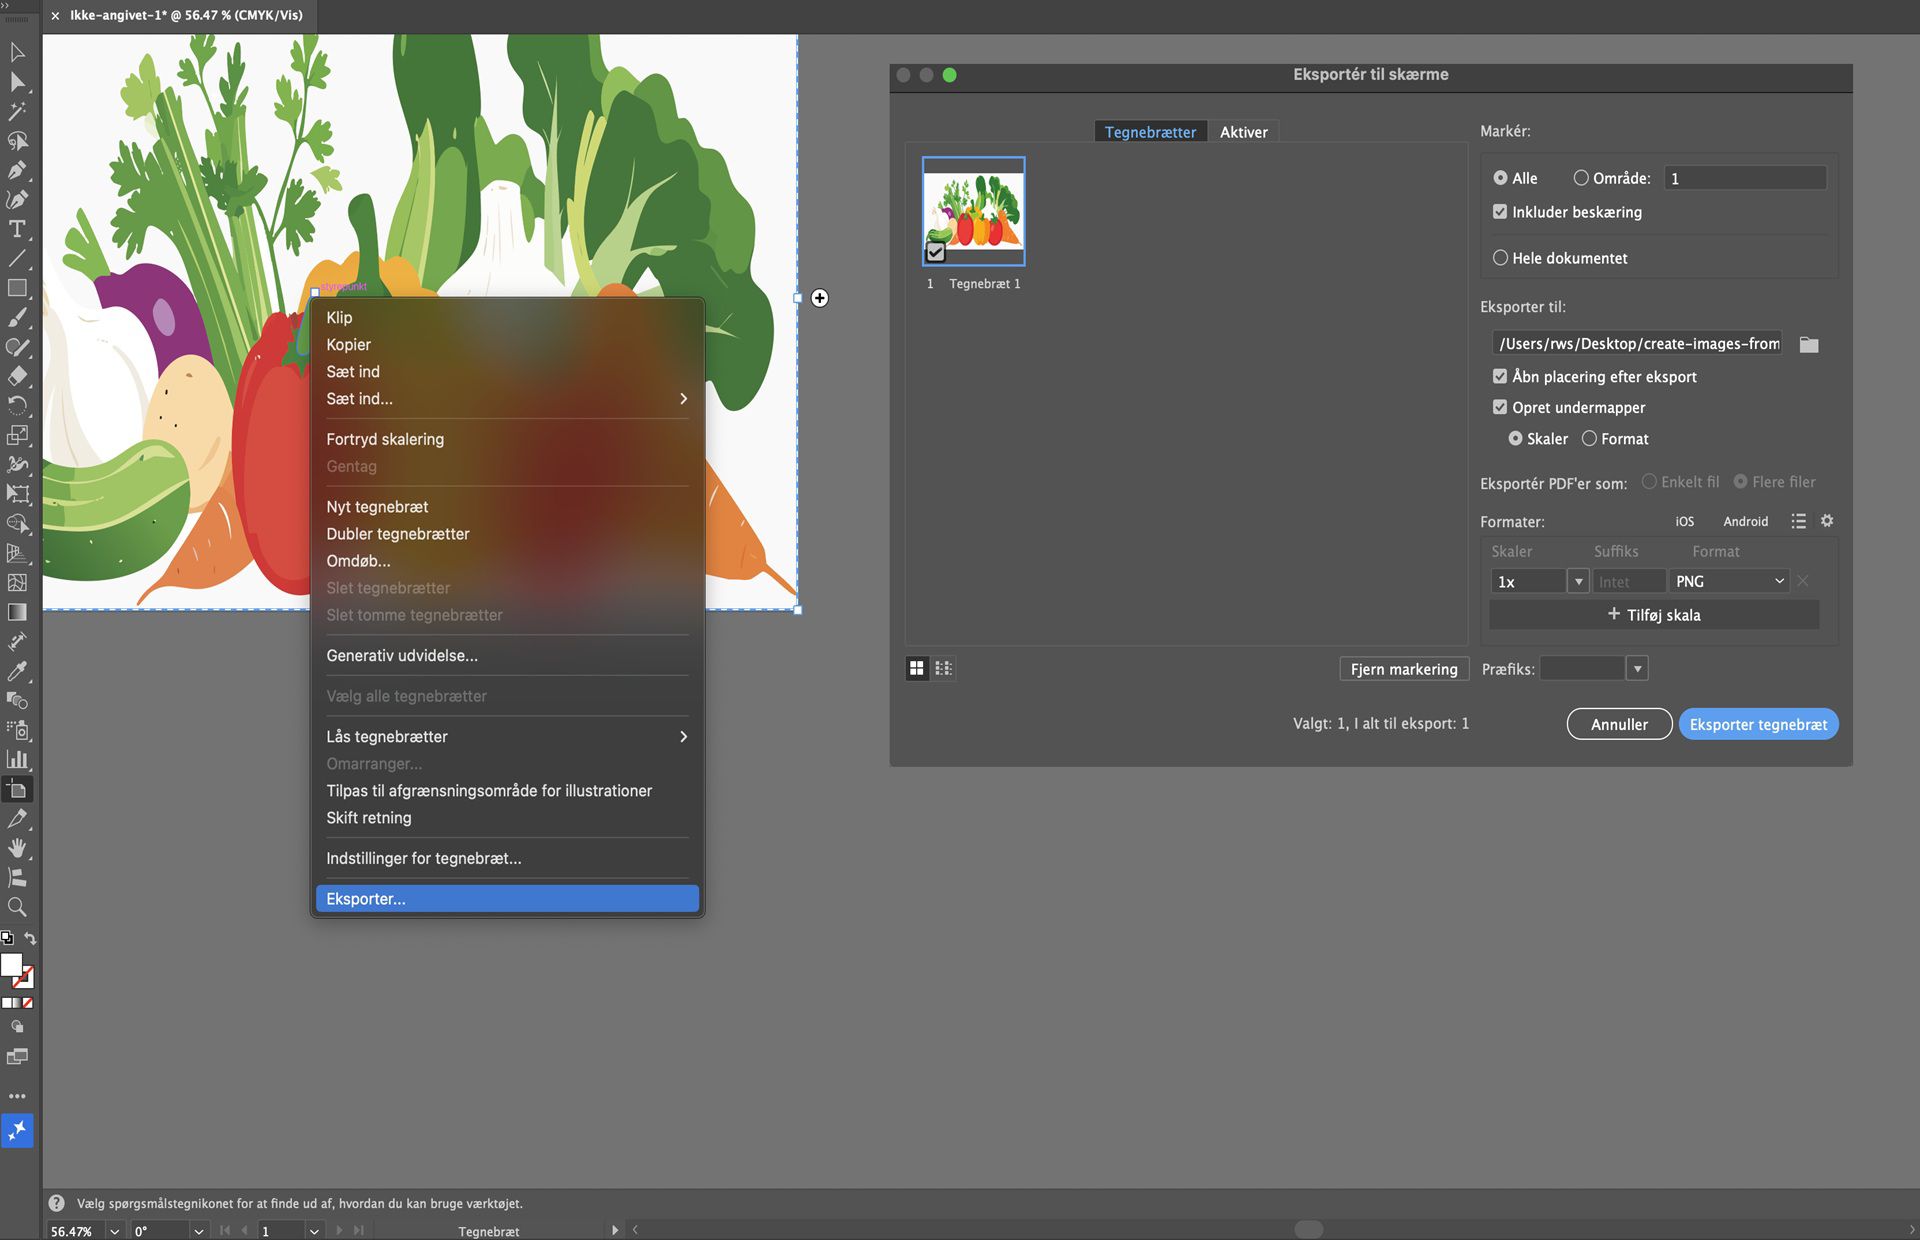Select the Tegnebræt 1 thumbnail

point(973,211)
